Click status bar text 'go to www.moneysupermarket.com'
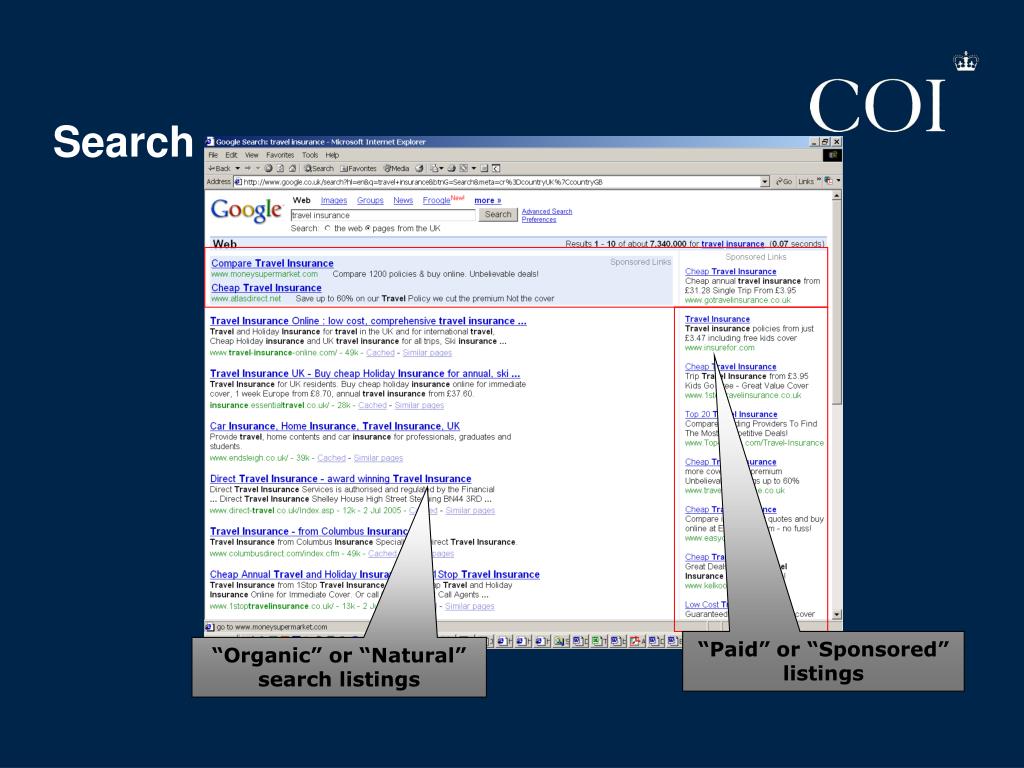Screen dimensions: 1024x768 click(x=272, y=627)
